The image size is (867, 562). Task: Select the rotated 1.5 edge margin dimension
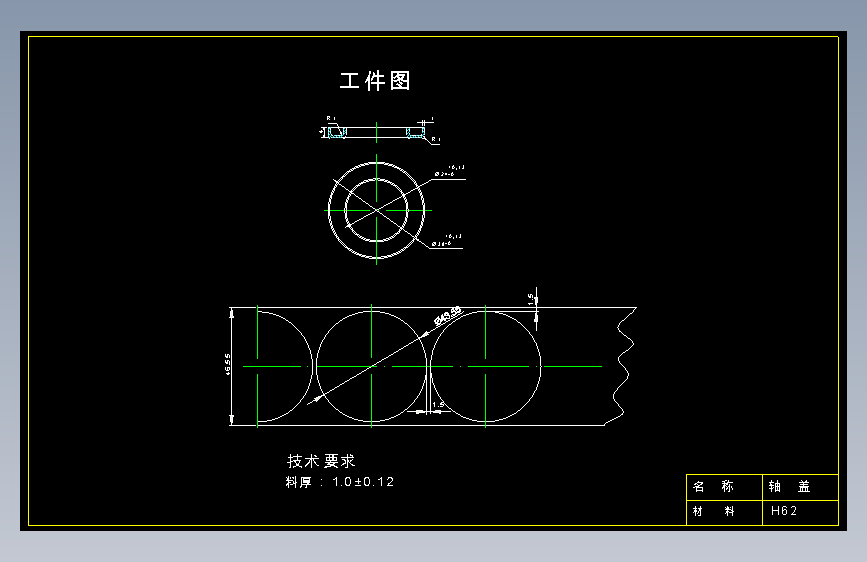[x=531, y=299]
